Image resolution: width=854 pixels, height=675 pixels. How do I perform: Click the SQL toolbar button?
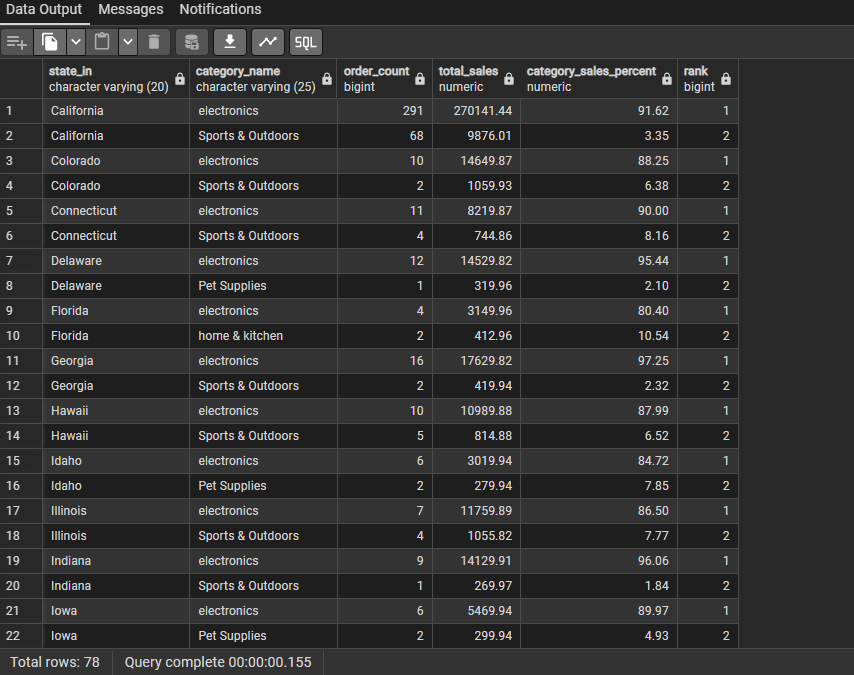click(306, 42)
